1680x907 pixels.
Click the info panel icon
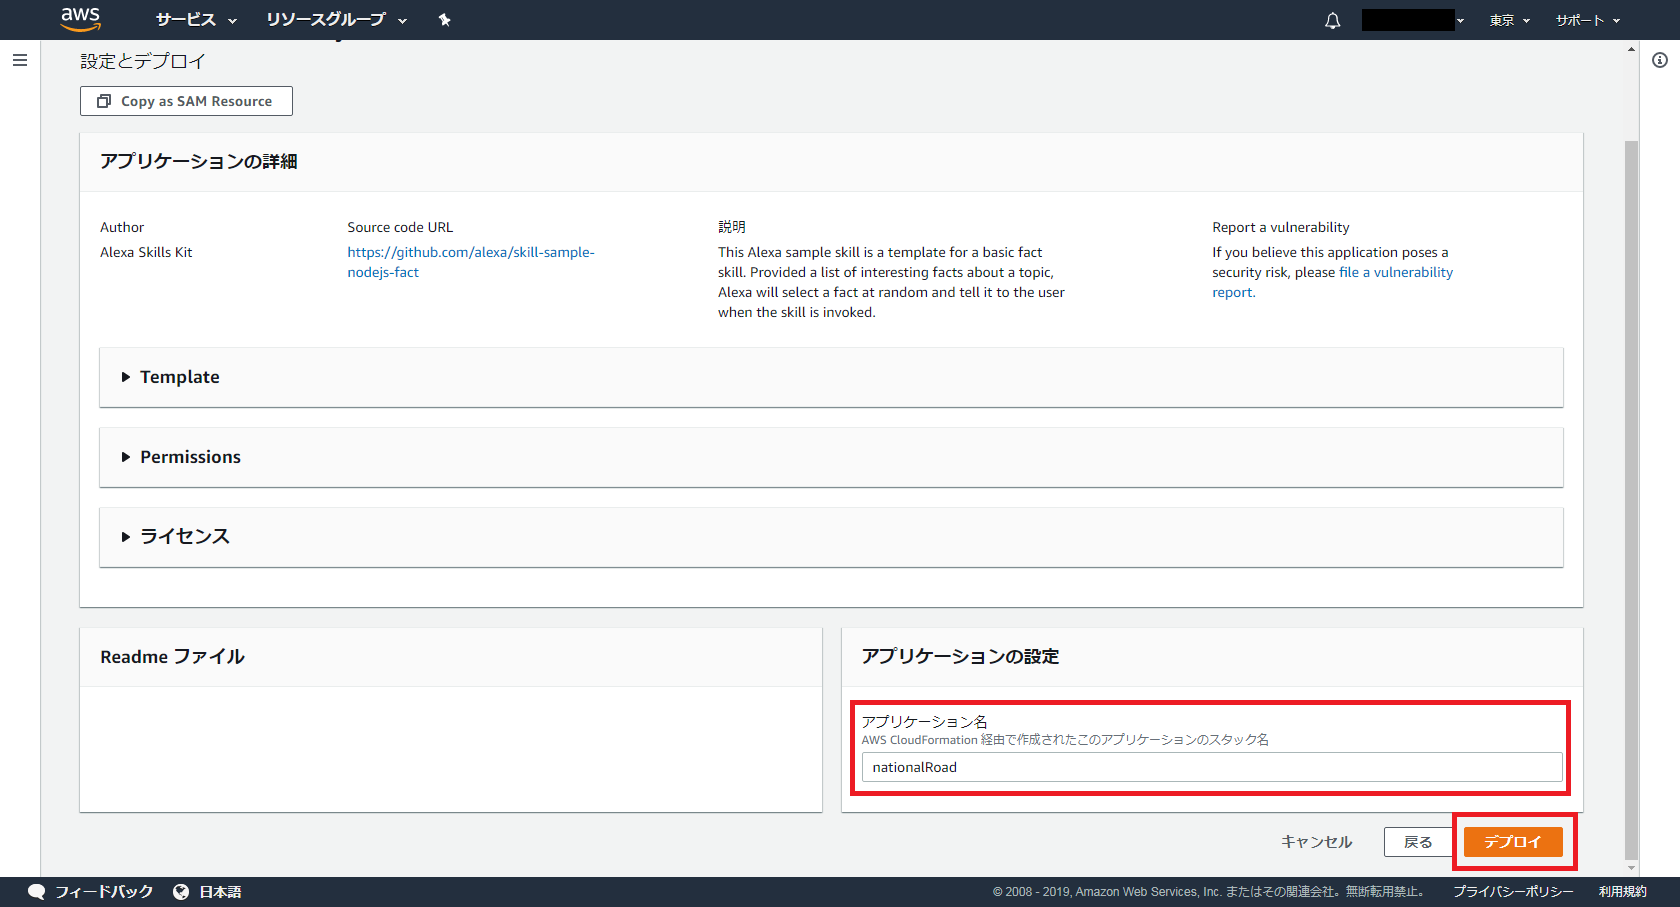click(1660, 60)
